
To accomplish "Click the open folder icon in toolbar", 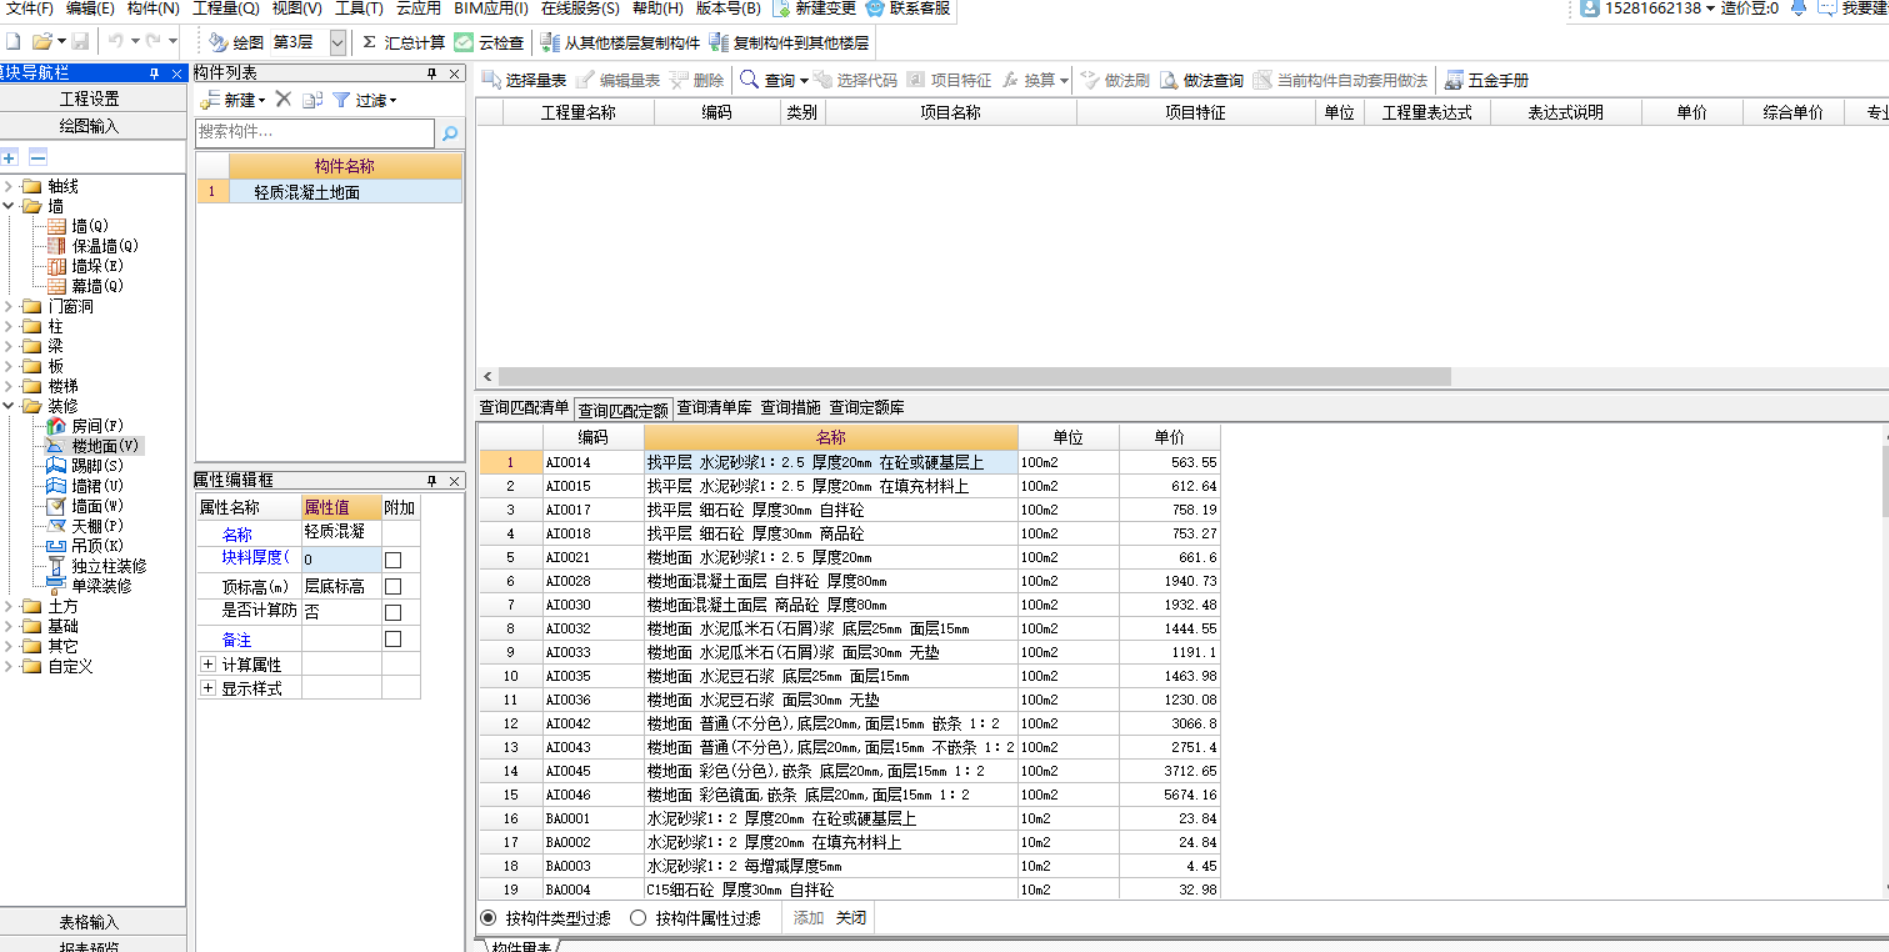I will tap(42, 42).
